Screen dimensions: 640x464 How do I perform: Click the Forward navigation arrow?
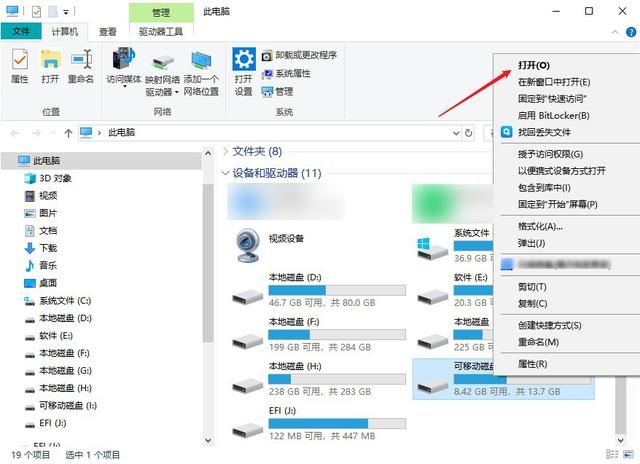point(36,133)
